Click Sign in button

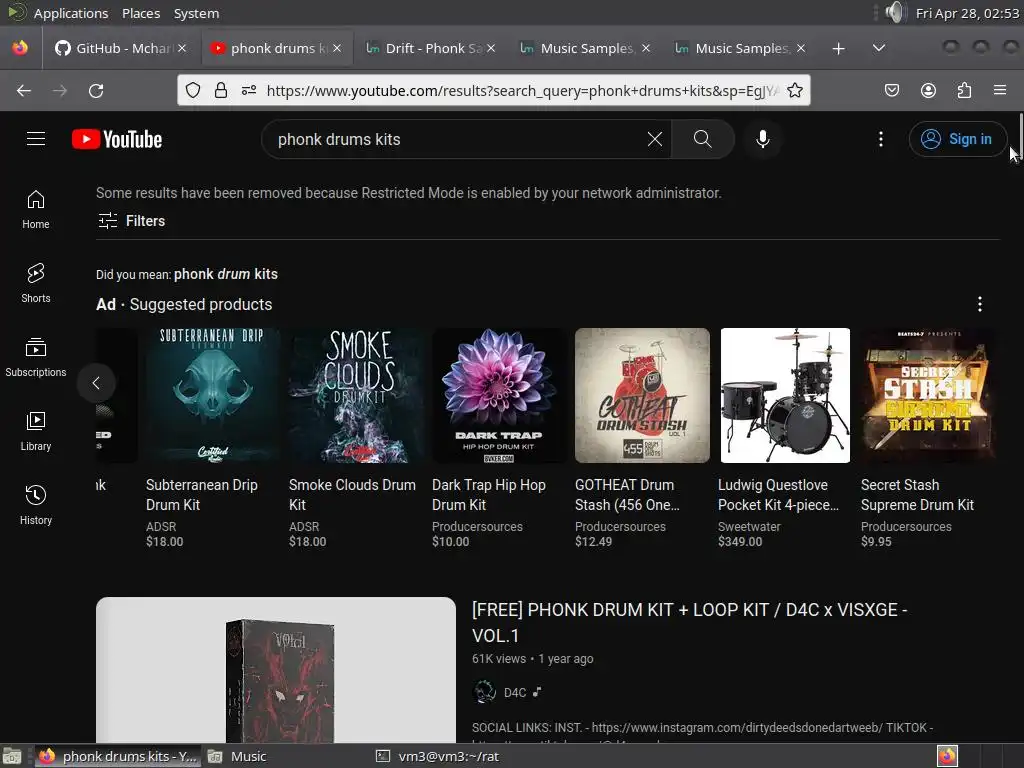click(957, 139)
